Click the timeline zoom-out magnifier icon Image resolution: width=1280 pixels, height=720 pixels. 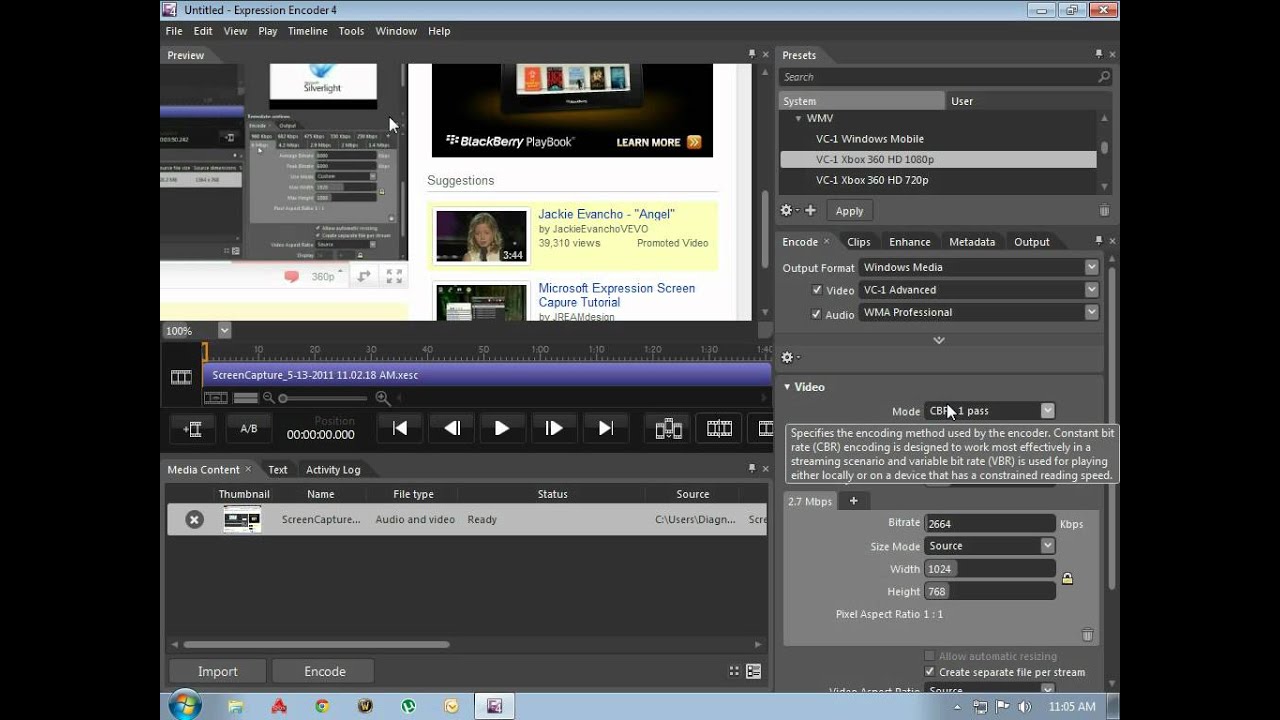point(268,398)
